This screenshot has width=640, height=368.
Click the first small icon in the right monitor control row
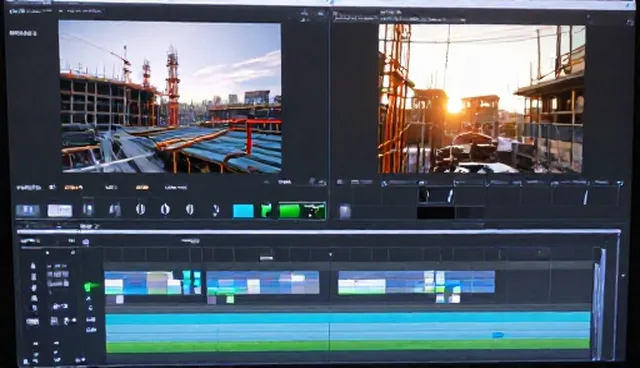340,182
